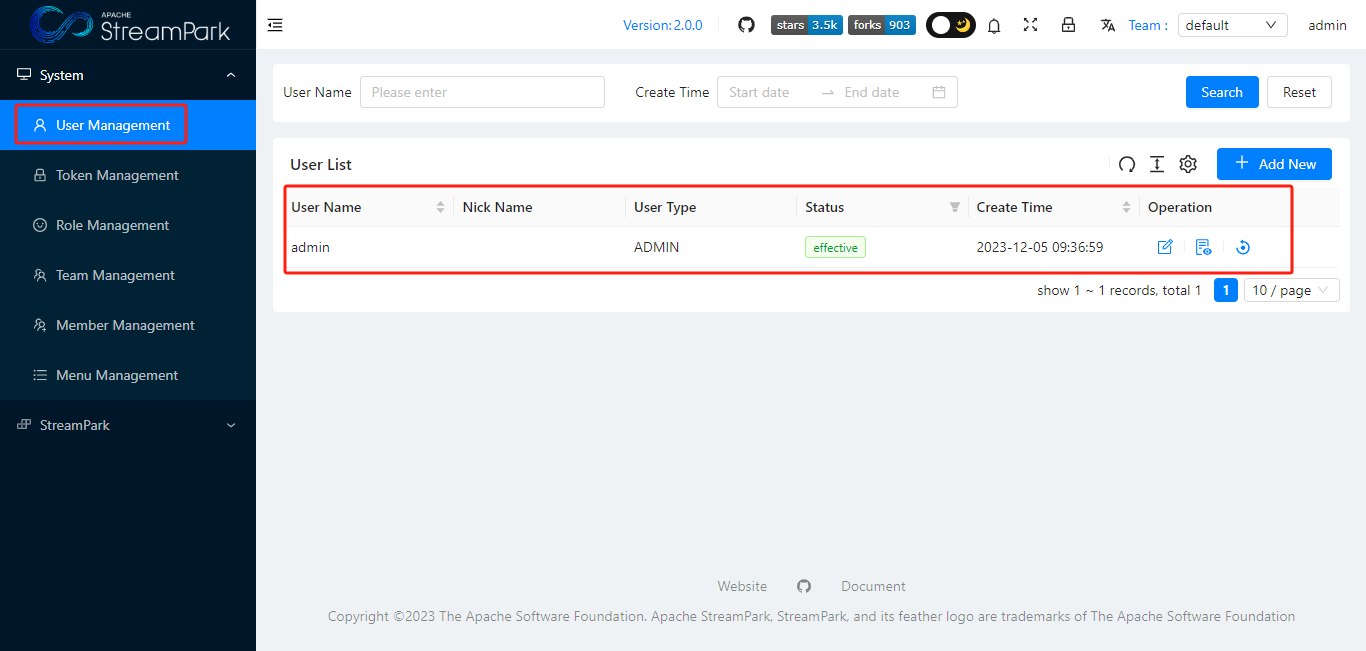Select User Management in sidebar
1366x651 pixels.
pyautogui.click(x=128, y=125)
